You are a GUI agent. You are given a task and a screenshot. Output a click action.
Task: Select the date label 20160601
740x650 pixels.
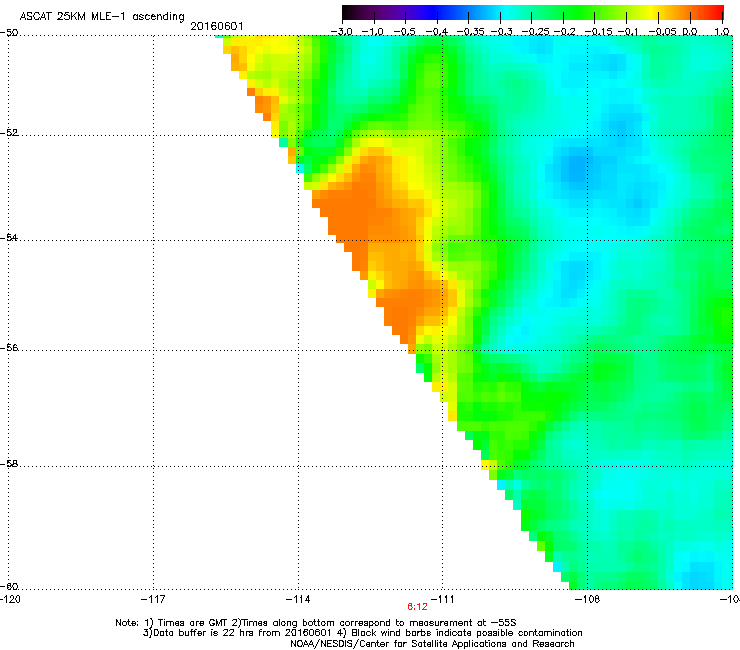pos(217,26)
